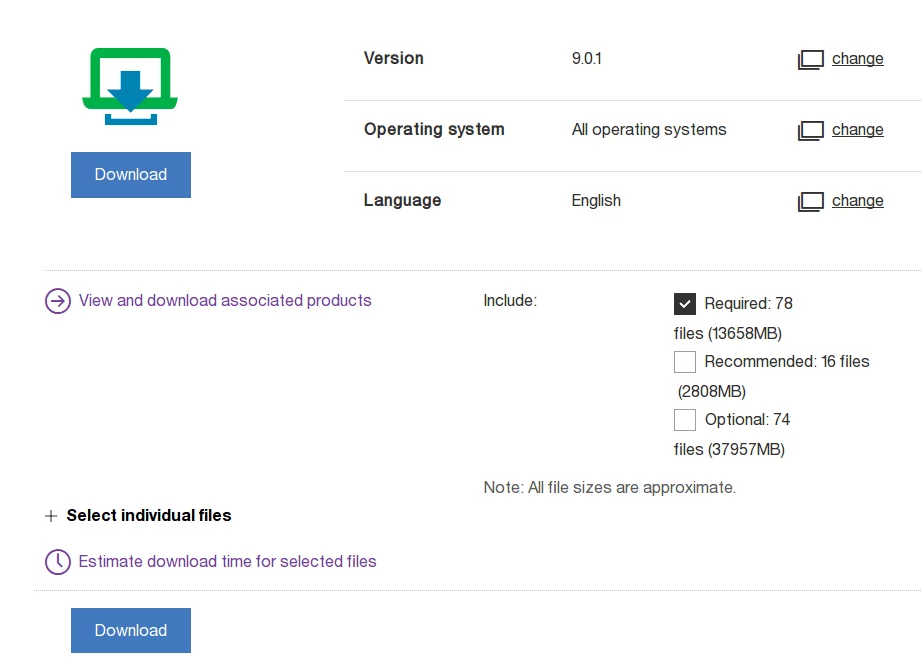Click the Optional: 74 files label text
This screenshot has height=672, width=922.
coord(747,420)
